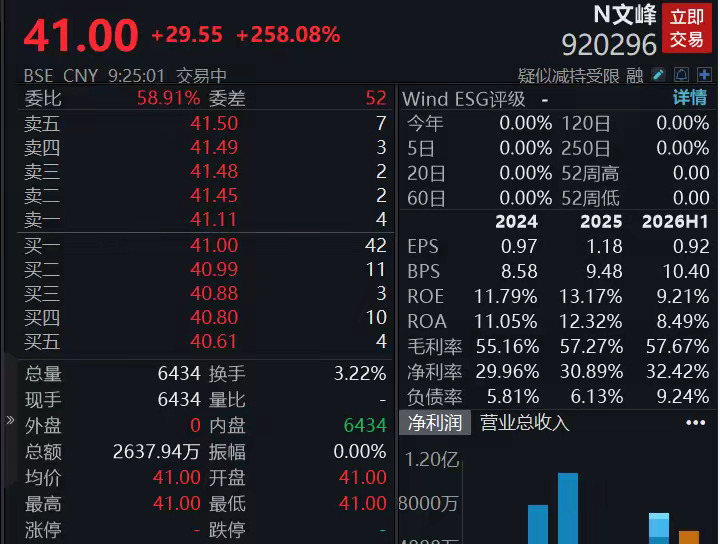The height and width of the screenshot is (544, 720).
Task: Open the 详情 ESG details link
Action: 689,97
